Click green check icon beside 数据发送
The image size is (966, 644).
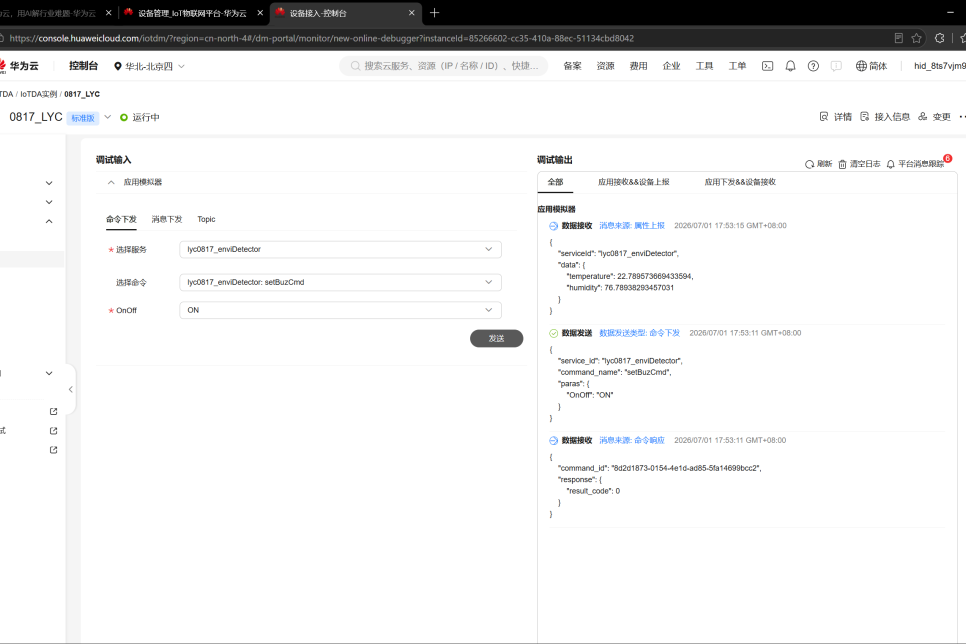[x=553, y=333]
